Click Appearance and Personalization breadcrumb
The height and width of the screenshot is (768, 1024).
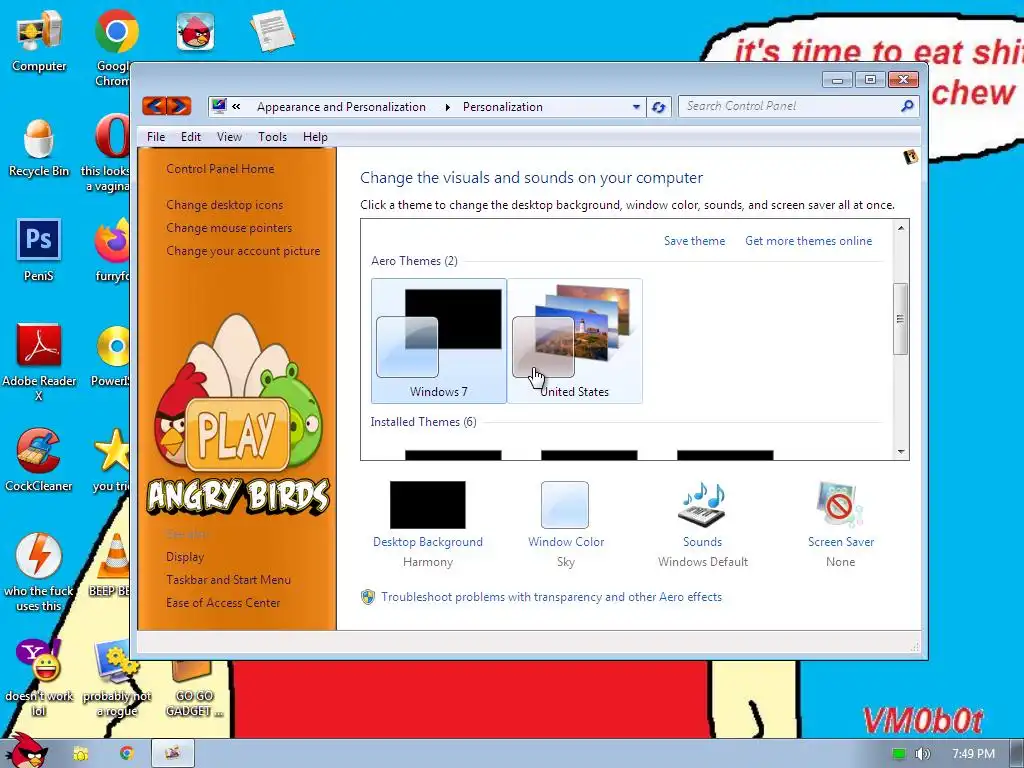click(341, 106)
